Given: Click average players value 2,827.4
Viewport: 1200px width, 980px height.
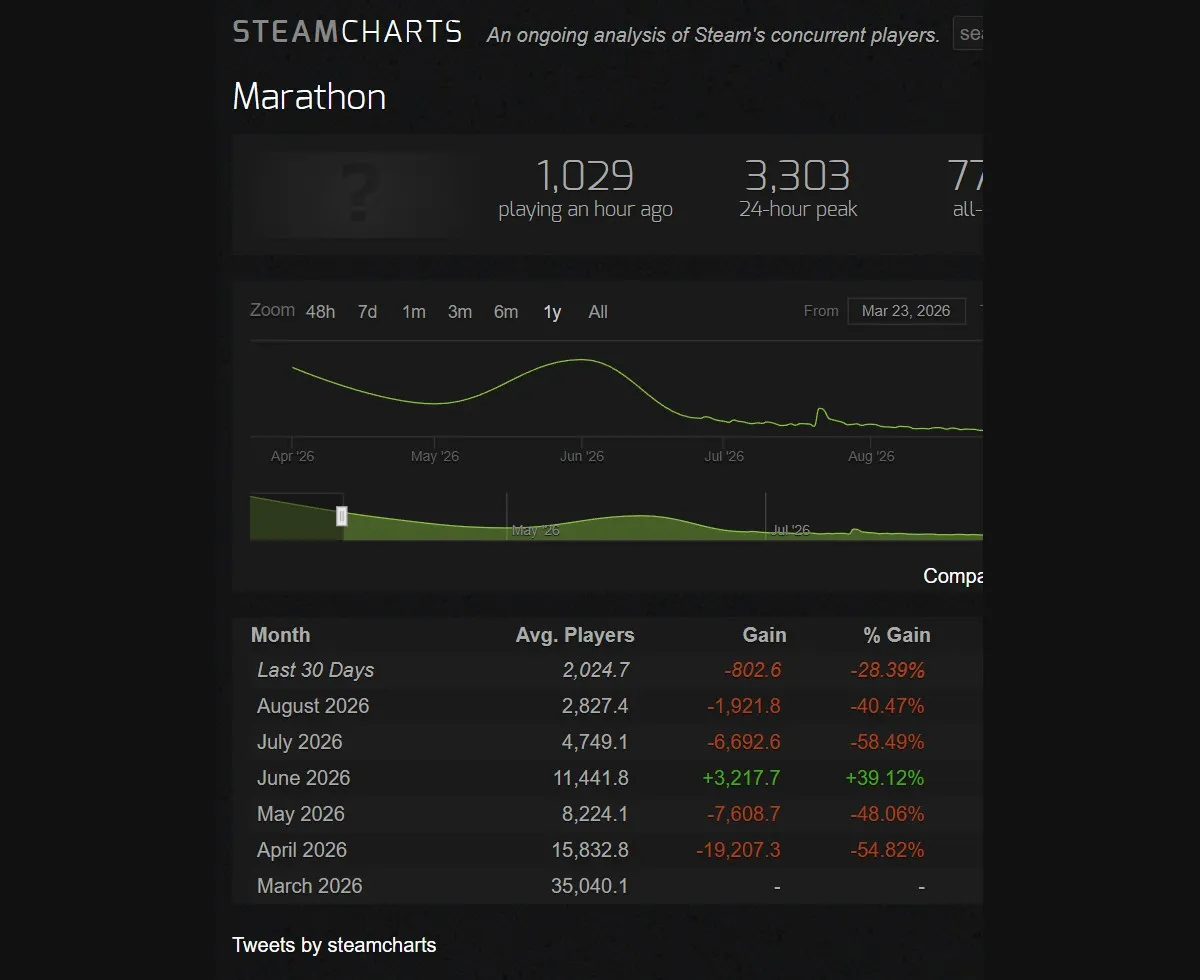Looking at the screenshot, I should [596, 706].
